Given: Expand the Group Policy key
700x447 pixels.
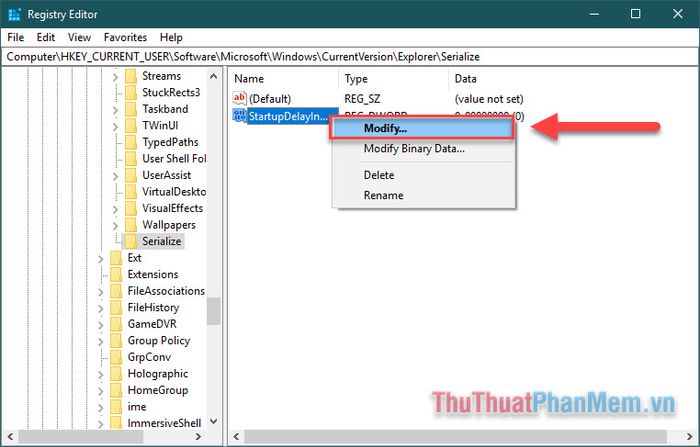Looking at the screenshot, I should tap(100, 341).
